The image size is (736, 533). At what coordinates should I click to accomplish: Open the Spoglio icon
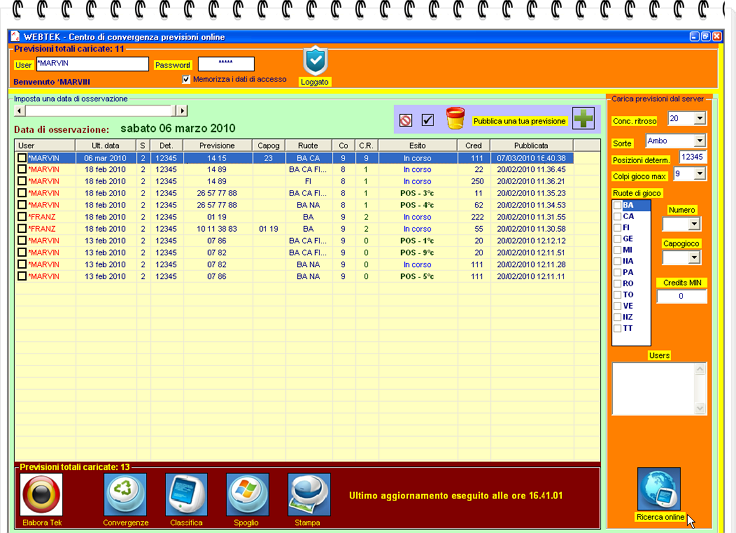[x=247, y=495]
